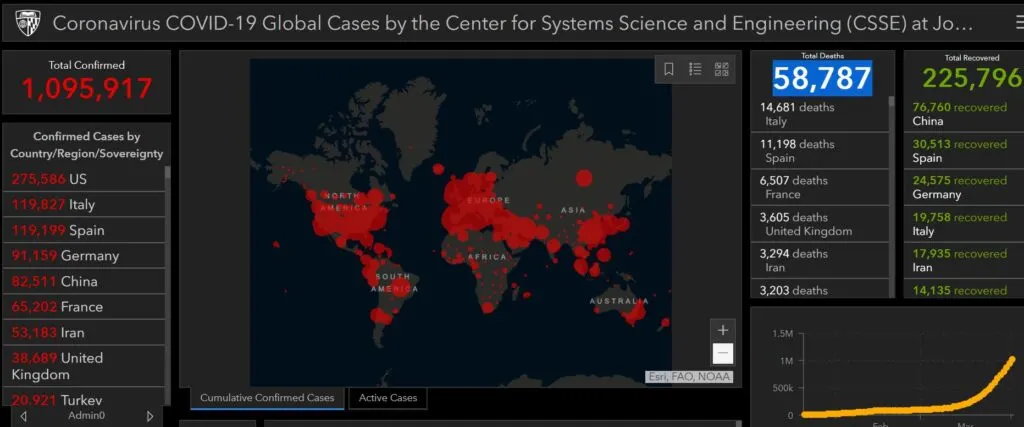The image size is (1024, 427).
Task: Select Italy 19,758 recovered entry
Action: tap(965, 224)
